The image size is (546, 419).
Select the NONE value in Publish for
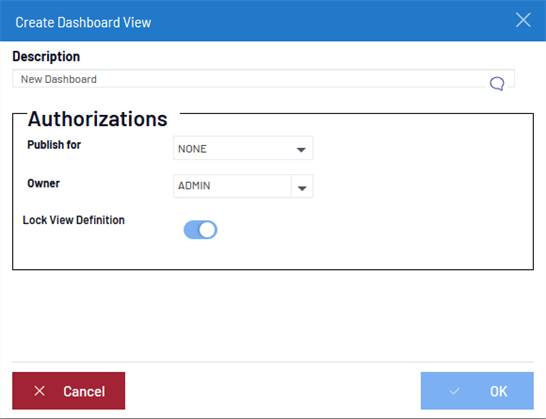pos(192,149)
